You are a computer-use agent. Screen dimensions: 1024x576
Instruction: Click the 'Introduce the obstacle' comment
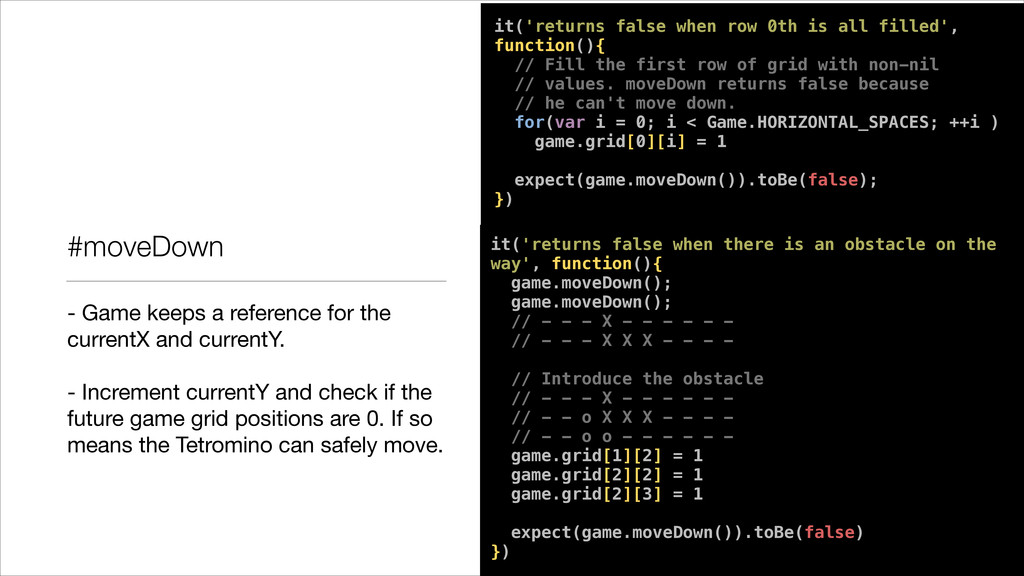[x=637, y=379]
